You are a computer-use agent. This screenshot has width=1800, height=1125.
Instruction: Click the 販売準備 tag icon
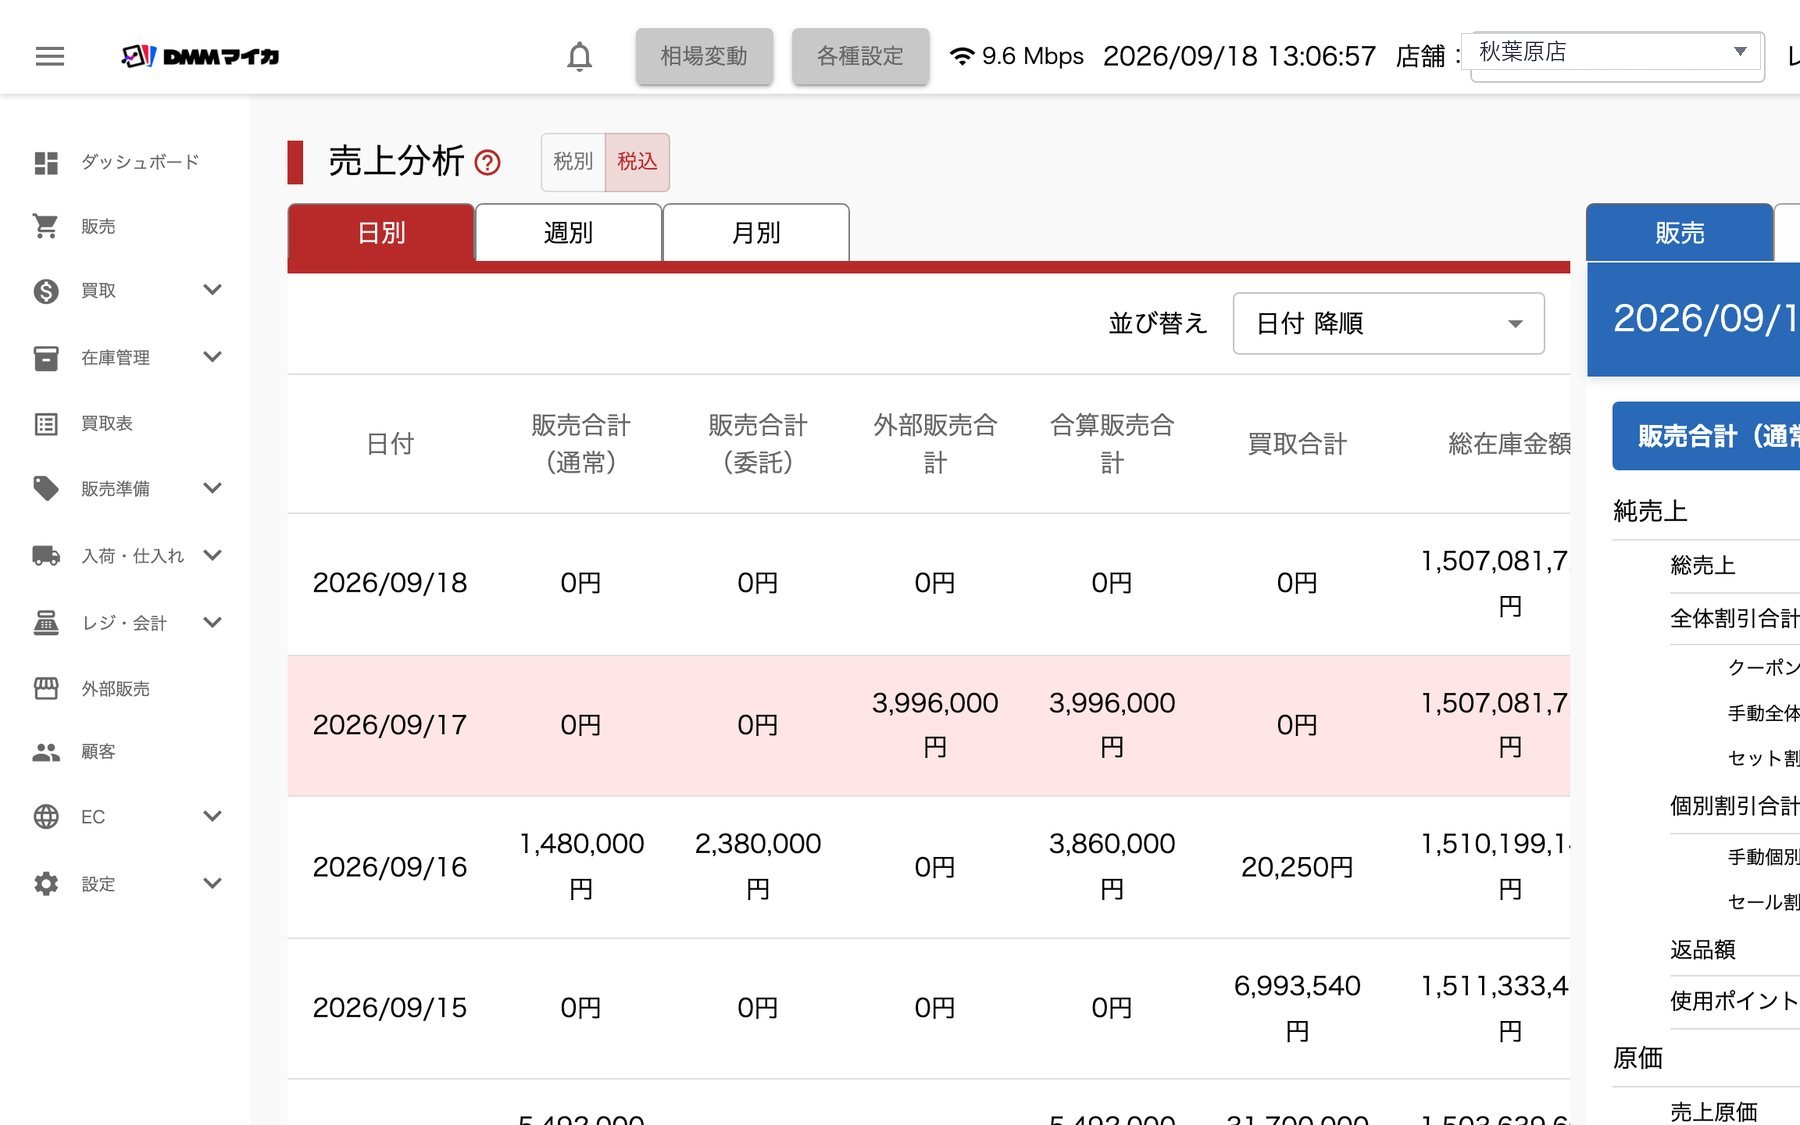click(x=46, y=488)
